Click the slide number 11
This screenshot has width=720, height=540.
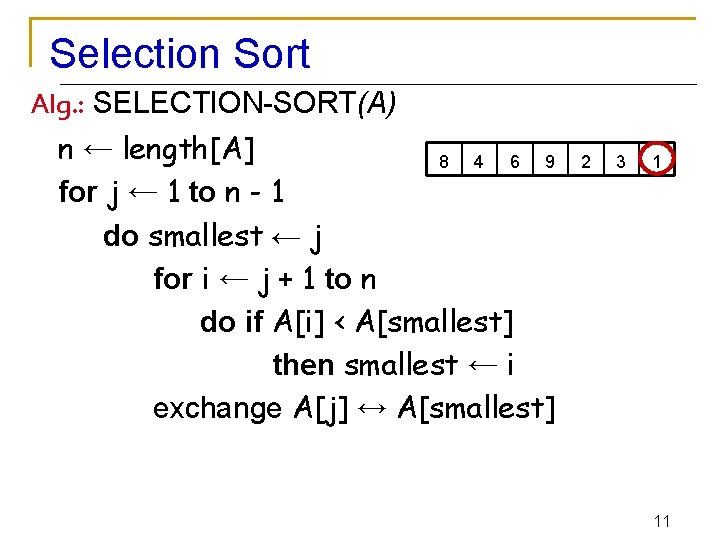pyautogui.click(x=661, y=521)
